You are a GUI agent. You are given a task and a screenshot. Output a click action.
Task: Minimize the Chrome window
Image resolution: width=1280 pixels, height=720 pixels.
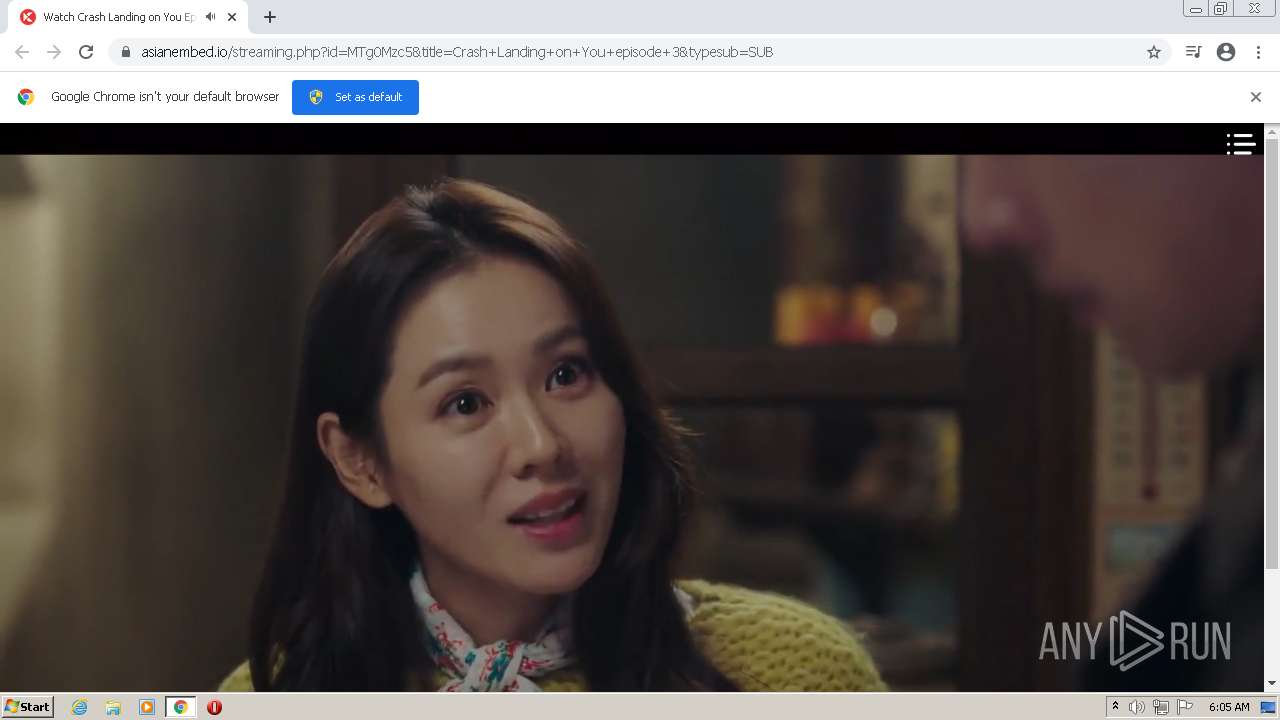[1195, 9]
